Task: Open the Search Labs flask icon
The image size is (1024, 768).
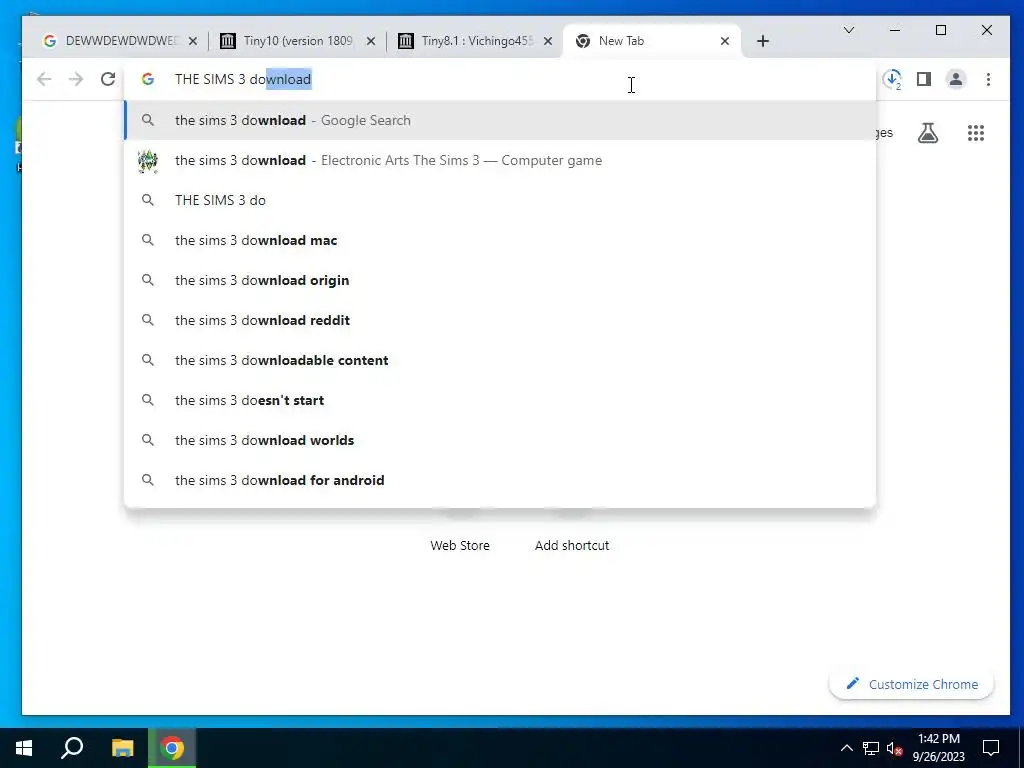Action: pyautogui.click(x=928, y=133)
